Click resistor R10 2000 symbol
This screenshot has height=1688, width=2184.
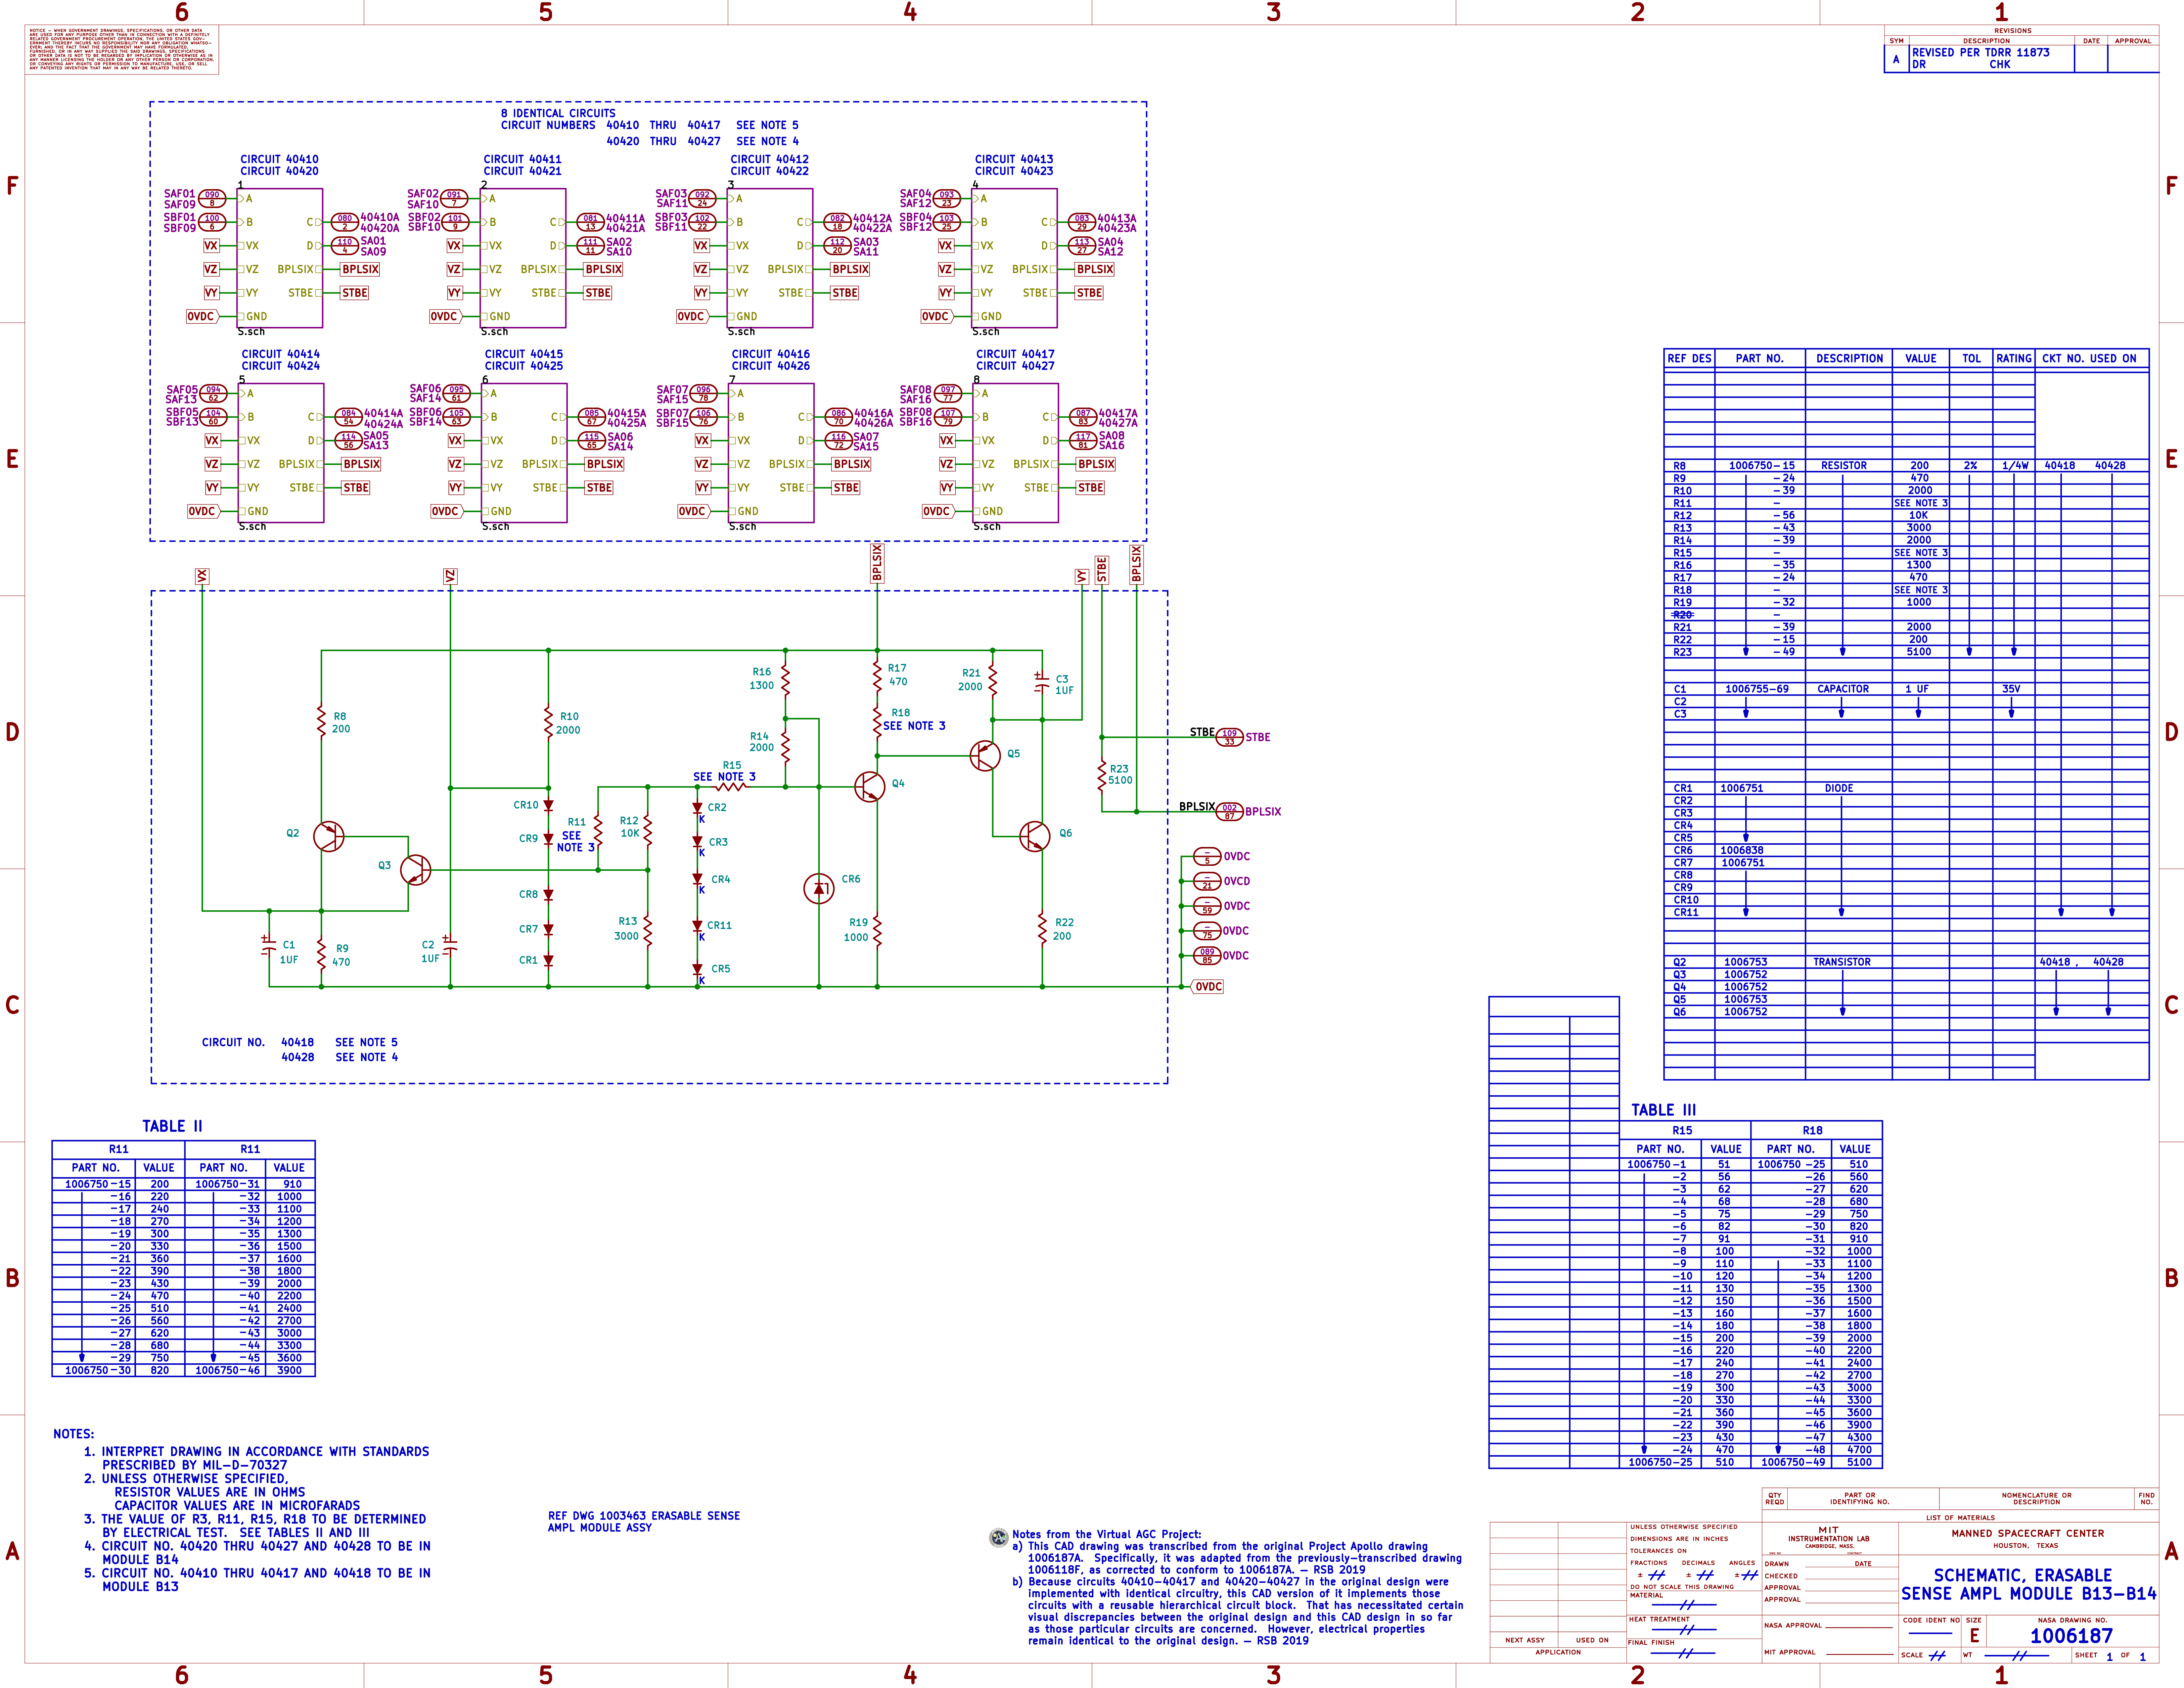pos(548,722)
